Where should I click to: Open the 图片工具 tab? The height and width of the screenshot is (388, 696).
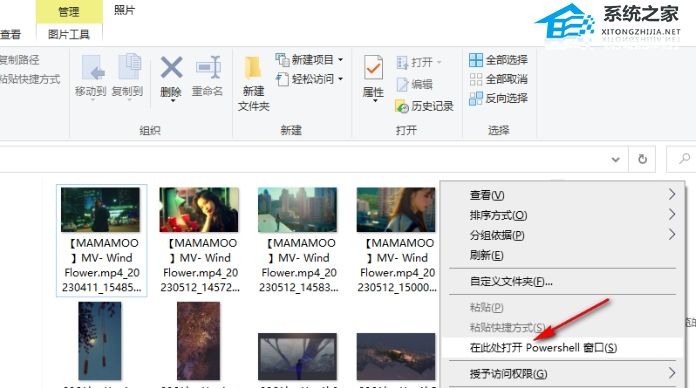pos(69,34)
